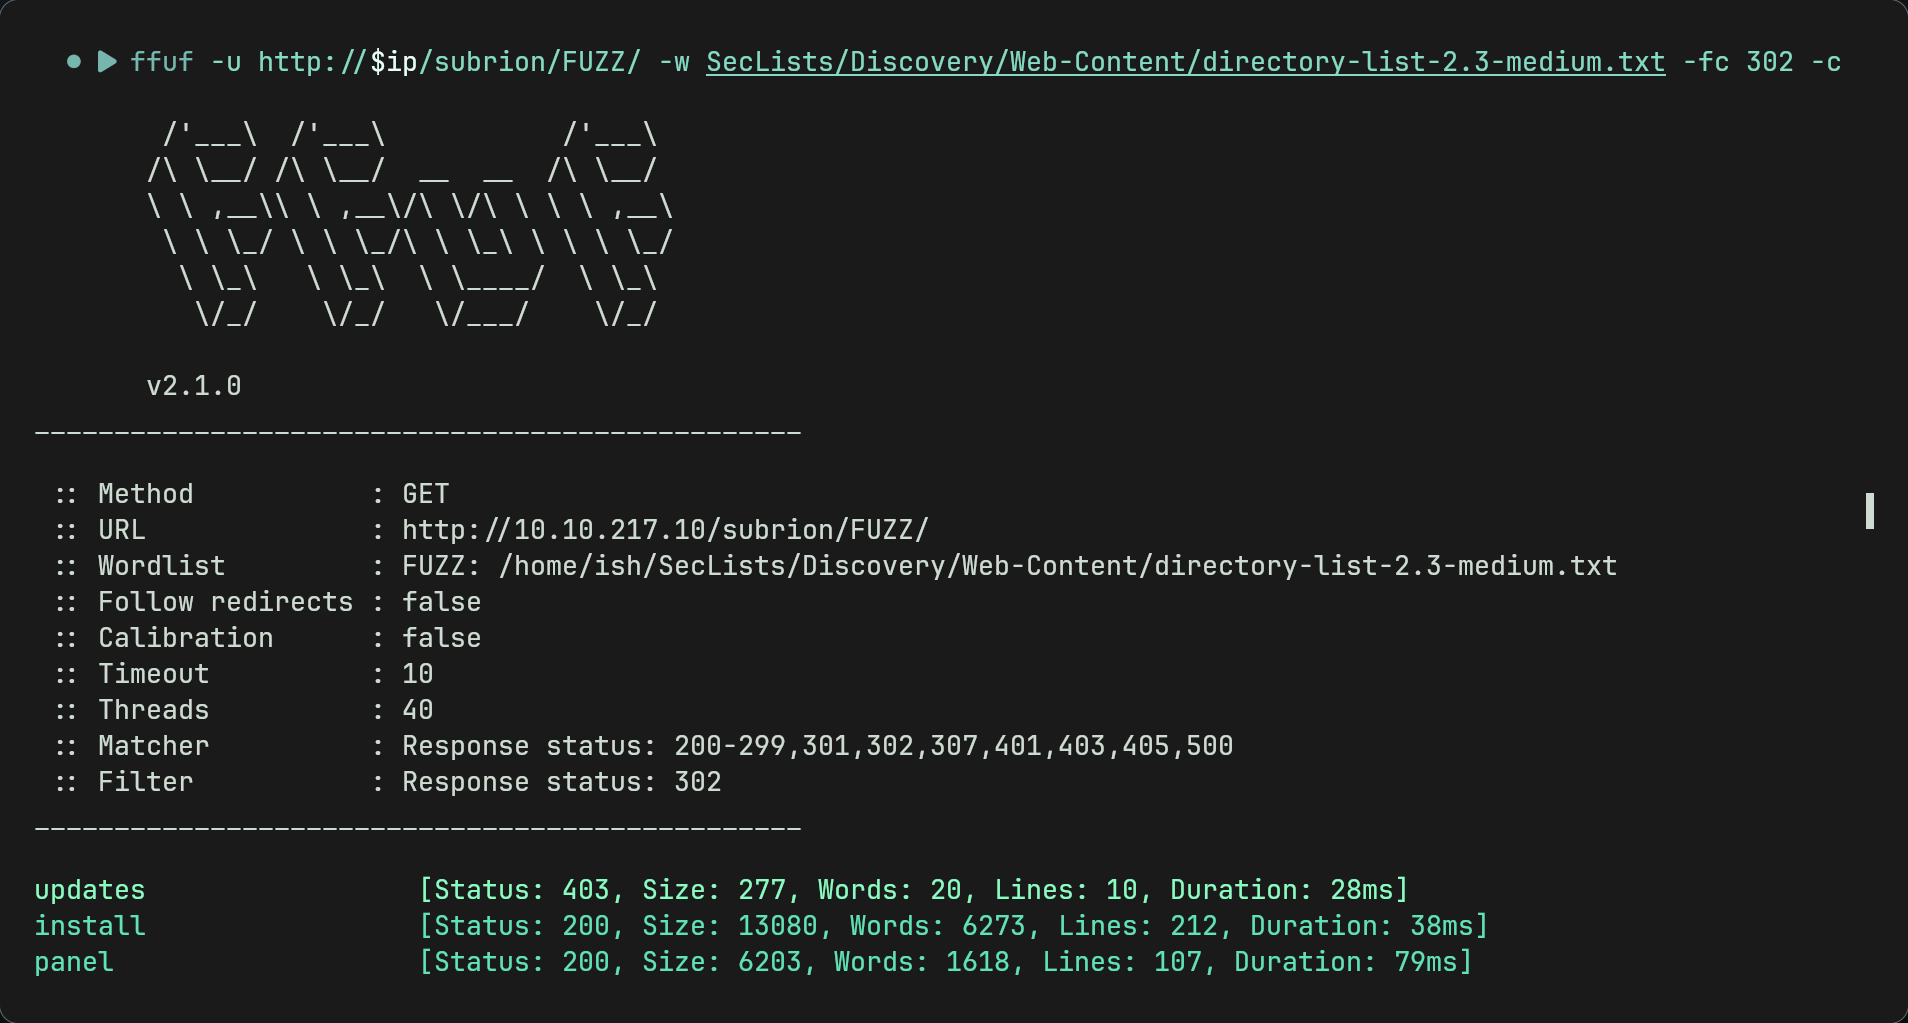Image resolution: width=1908 pixels, height=1023 pixels.
Task: Click the v2.1.0 version text
Action: point(194,386)
